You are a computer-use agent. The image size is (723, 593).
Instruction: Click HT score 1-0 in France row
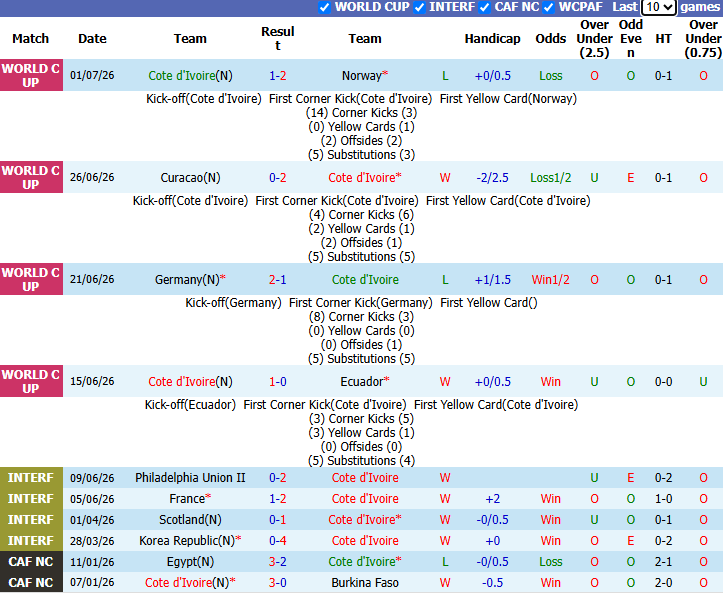click(x=664, y=498)
